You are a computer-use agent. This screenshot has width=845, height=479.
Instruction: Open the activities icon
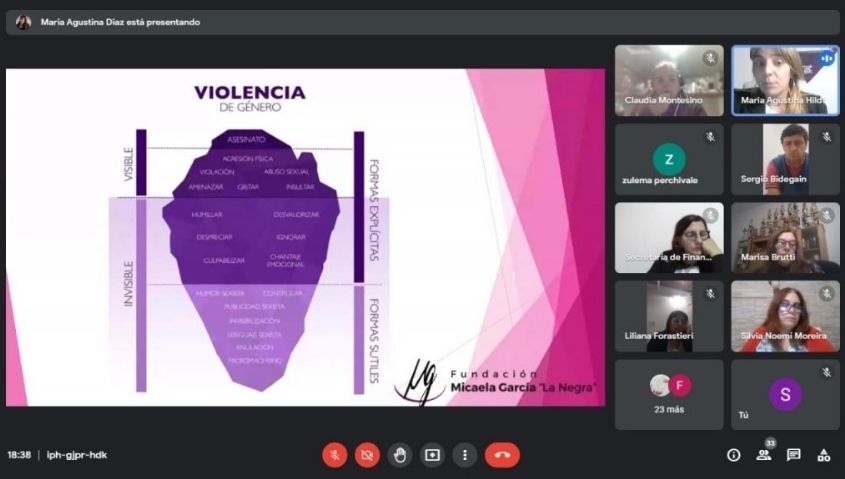coord(824,455)
